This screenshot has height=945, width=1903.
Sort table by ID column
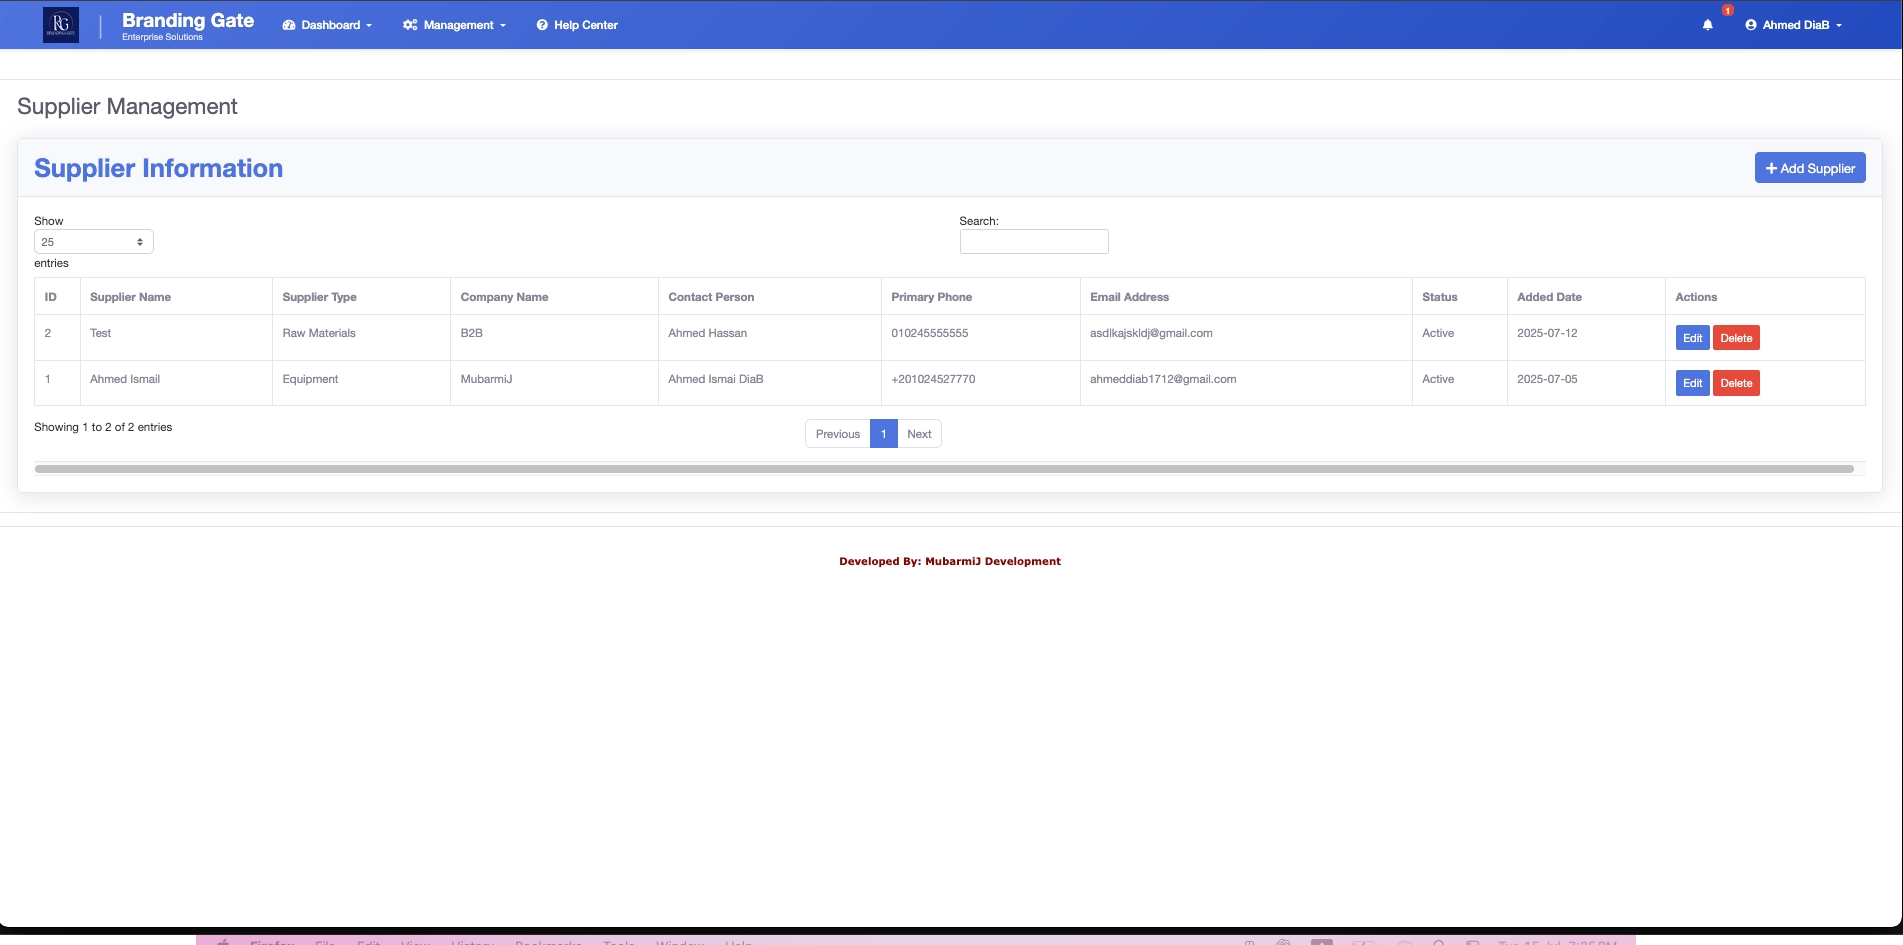[51, 297]
